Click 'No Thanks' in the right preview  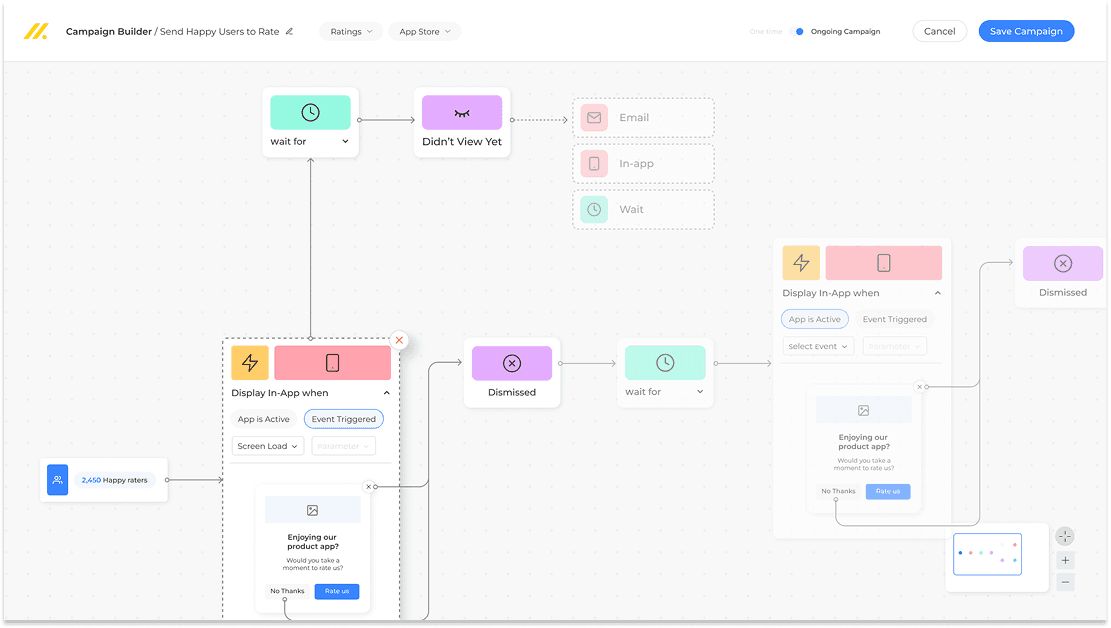point(838,491)
